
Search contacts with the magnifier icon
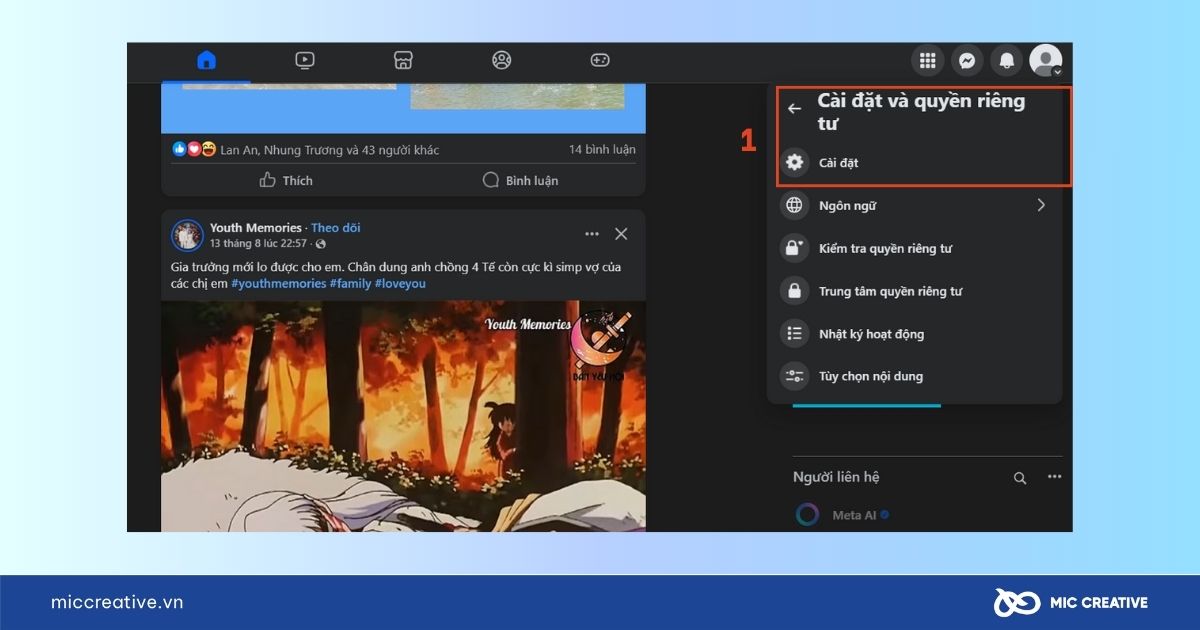click(1020, 478)
